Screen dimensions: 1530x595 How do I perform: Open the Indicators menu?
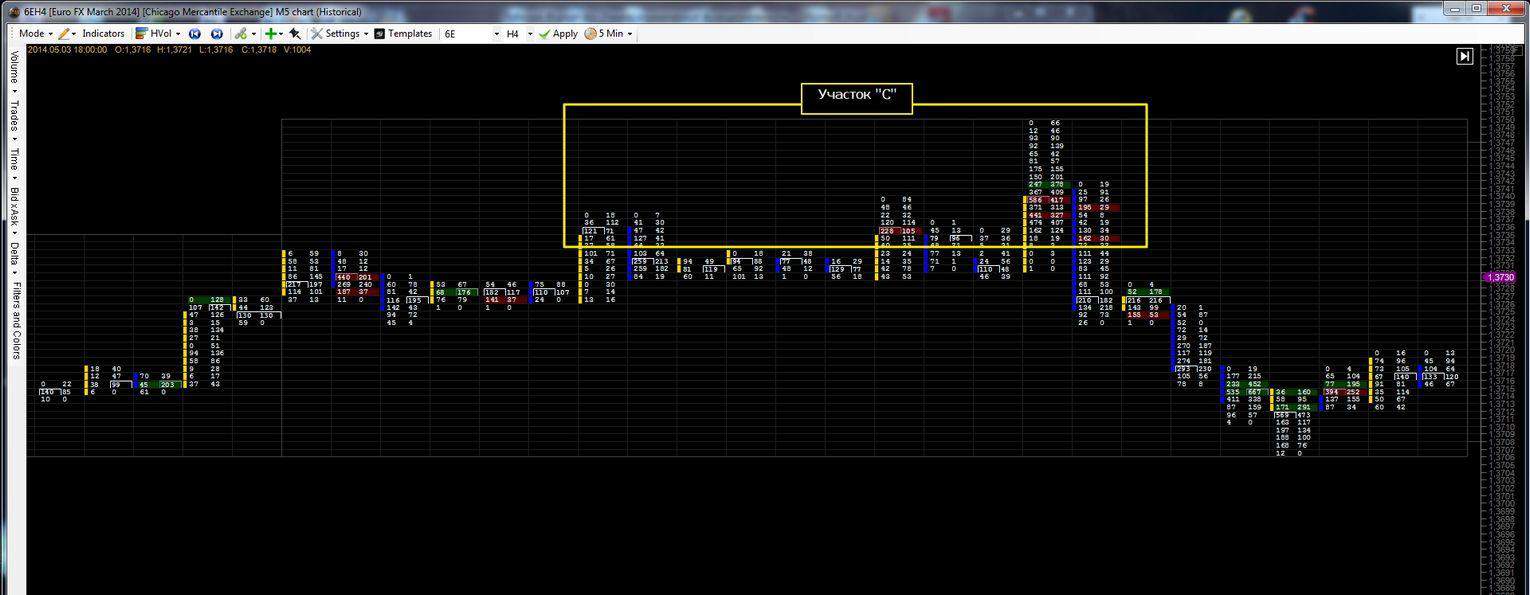pos(103,34)
